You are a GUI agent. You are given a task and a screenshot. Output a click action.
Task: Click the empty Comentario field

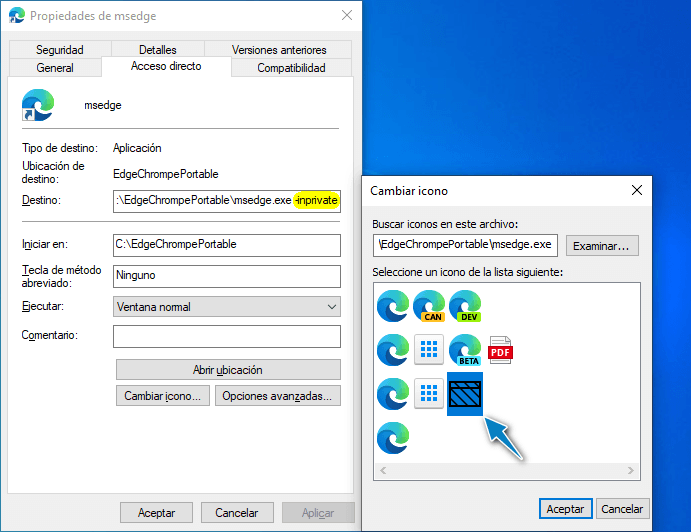(227, 336)
